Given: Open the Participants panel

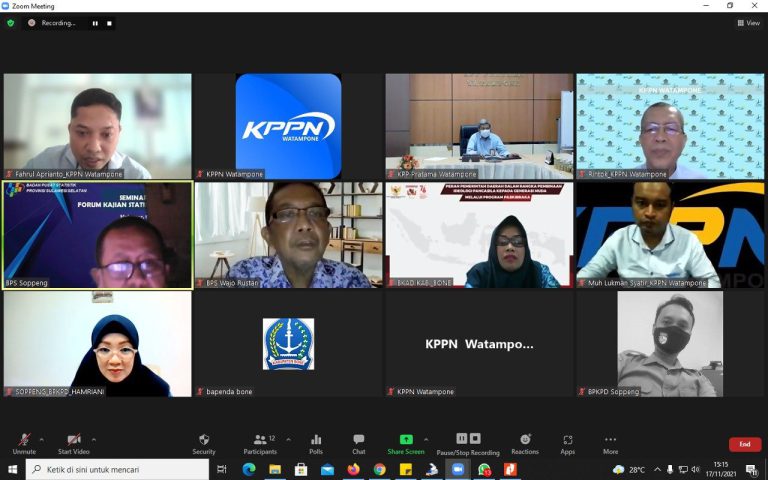Looking at the screenshot, I should click(x=261, y=443).
